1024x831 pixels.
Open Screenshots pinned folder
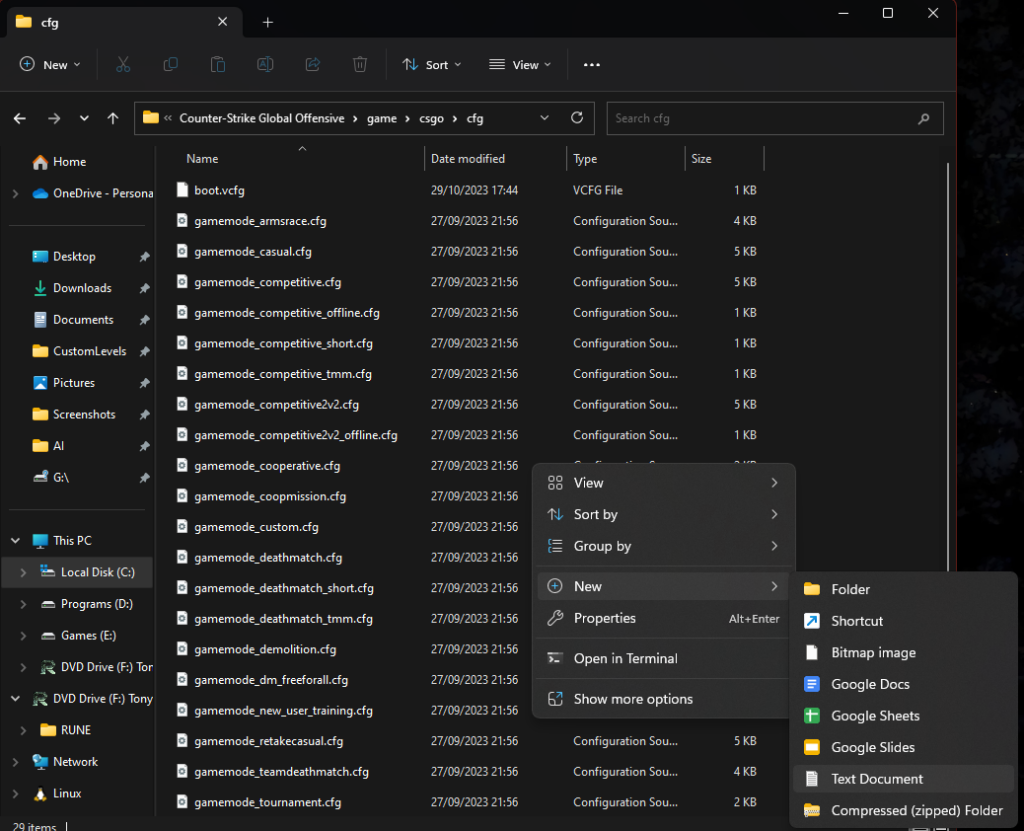pyautogui.click(x=84, y=415)
